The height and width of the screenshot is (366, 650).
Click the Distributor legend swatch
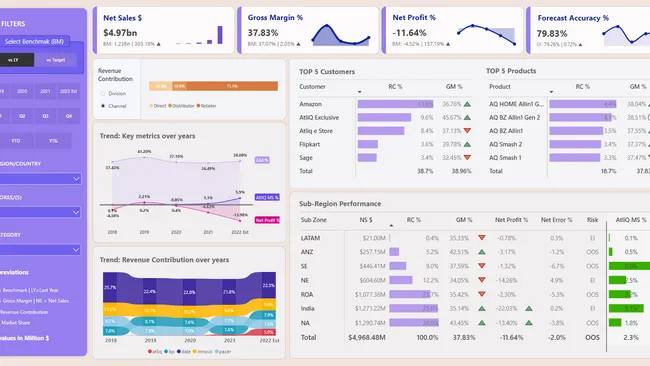[x=170, y=106]
